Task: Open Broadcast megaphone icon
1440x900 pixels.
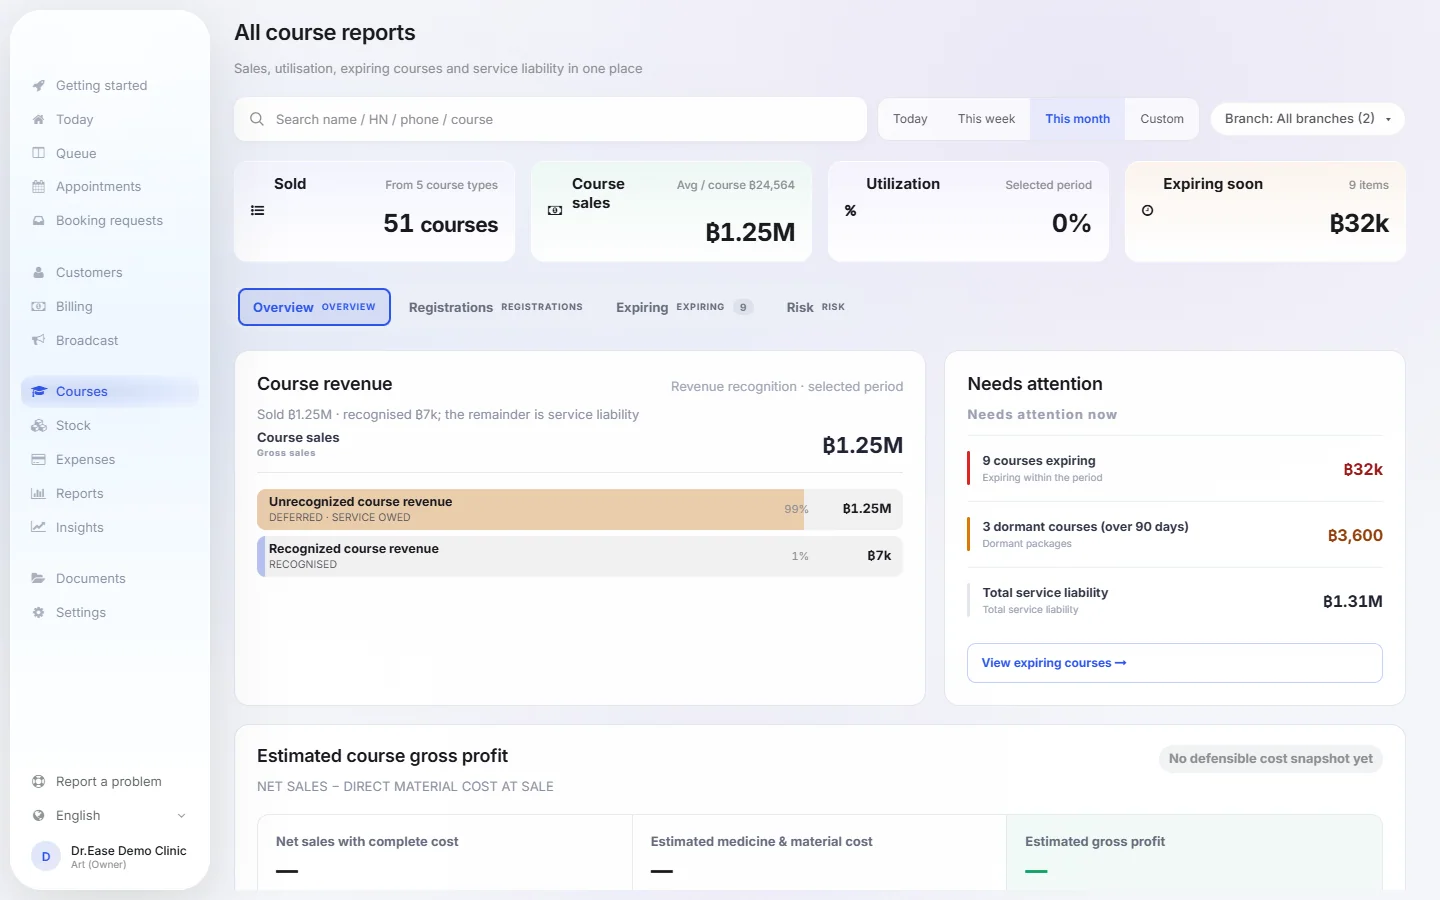Action: click(x=38, y=341)
